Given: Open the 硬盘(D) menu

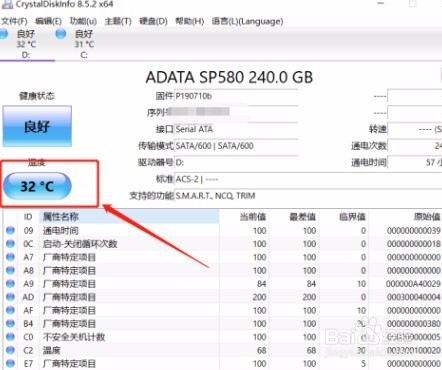Looking at the screenshot, I should coord(153,21).
